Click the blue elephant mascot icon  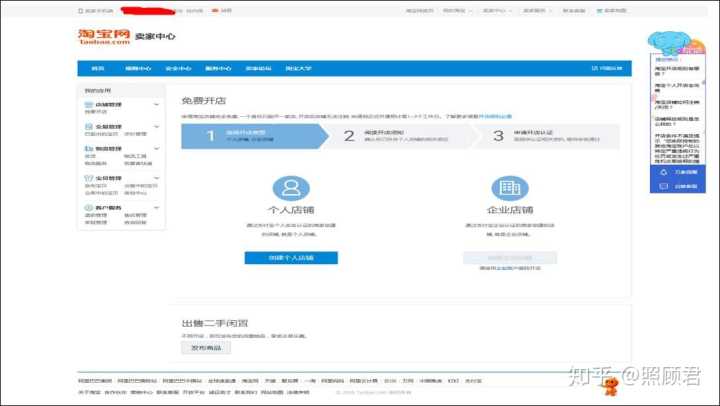point(671,42)
